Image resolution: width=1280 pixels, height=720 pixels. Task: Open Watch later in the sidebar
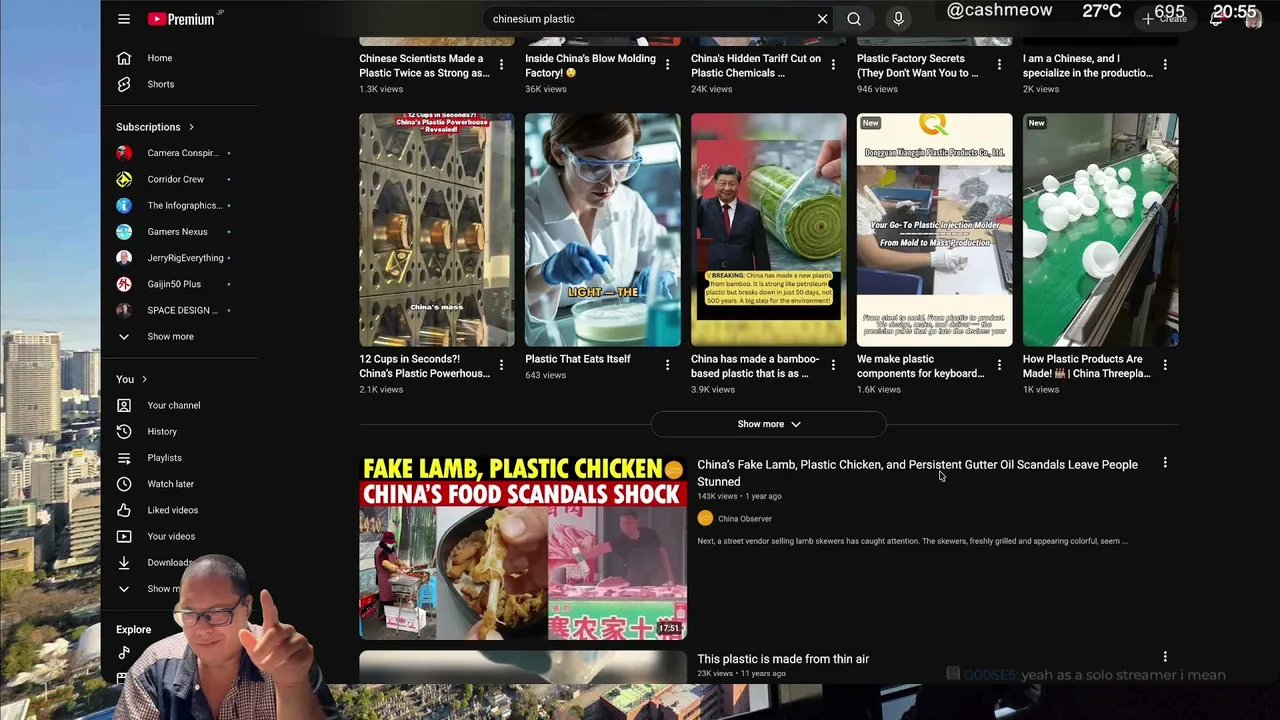pos(180,484)
